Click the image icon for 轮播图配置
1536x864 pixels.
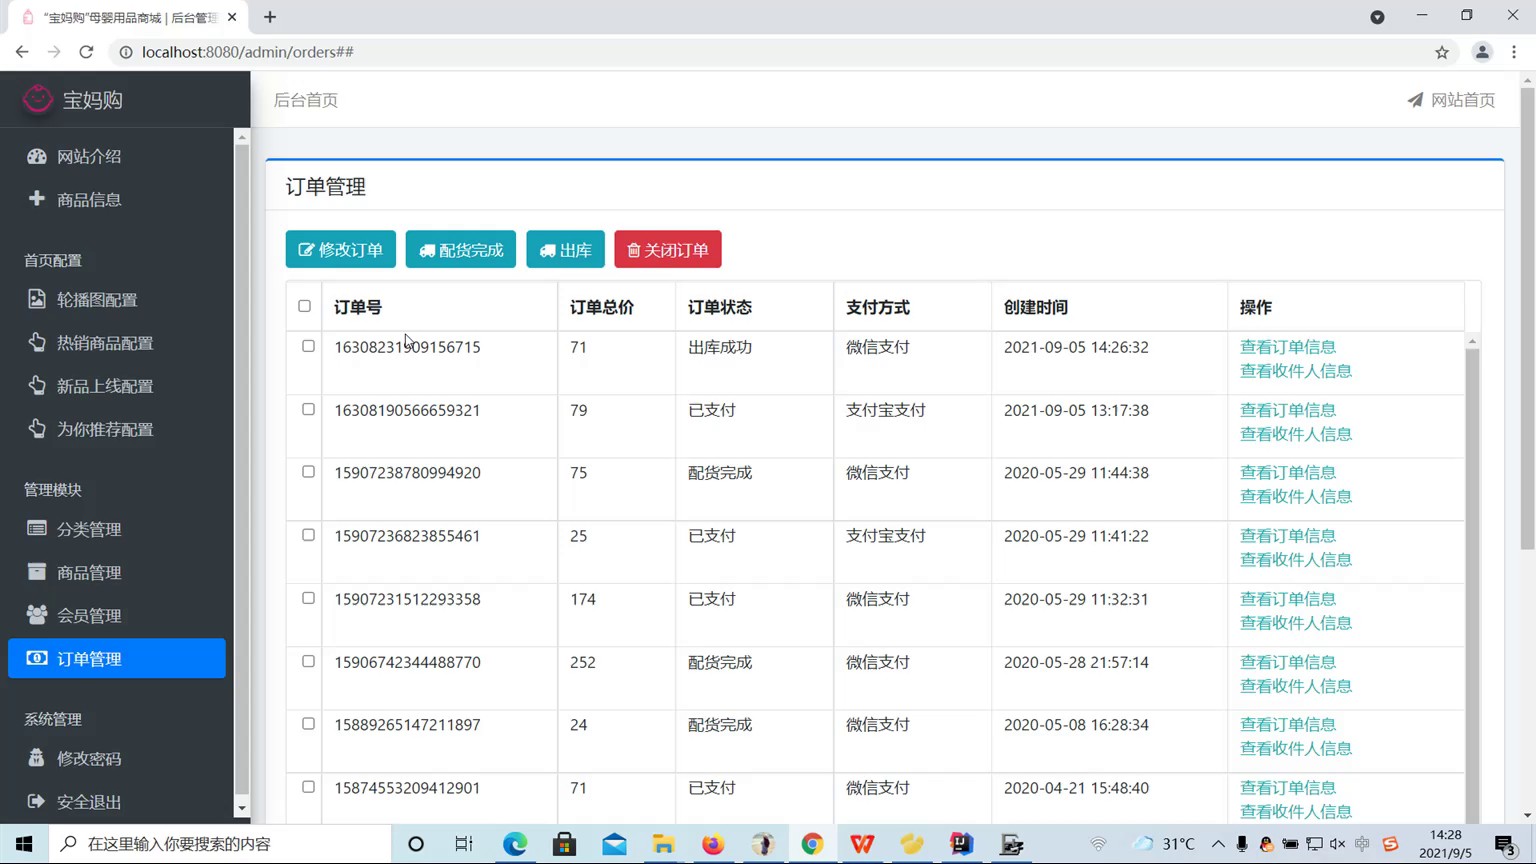click(x=37, y=299)
